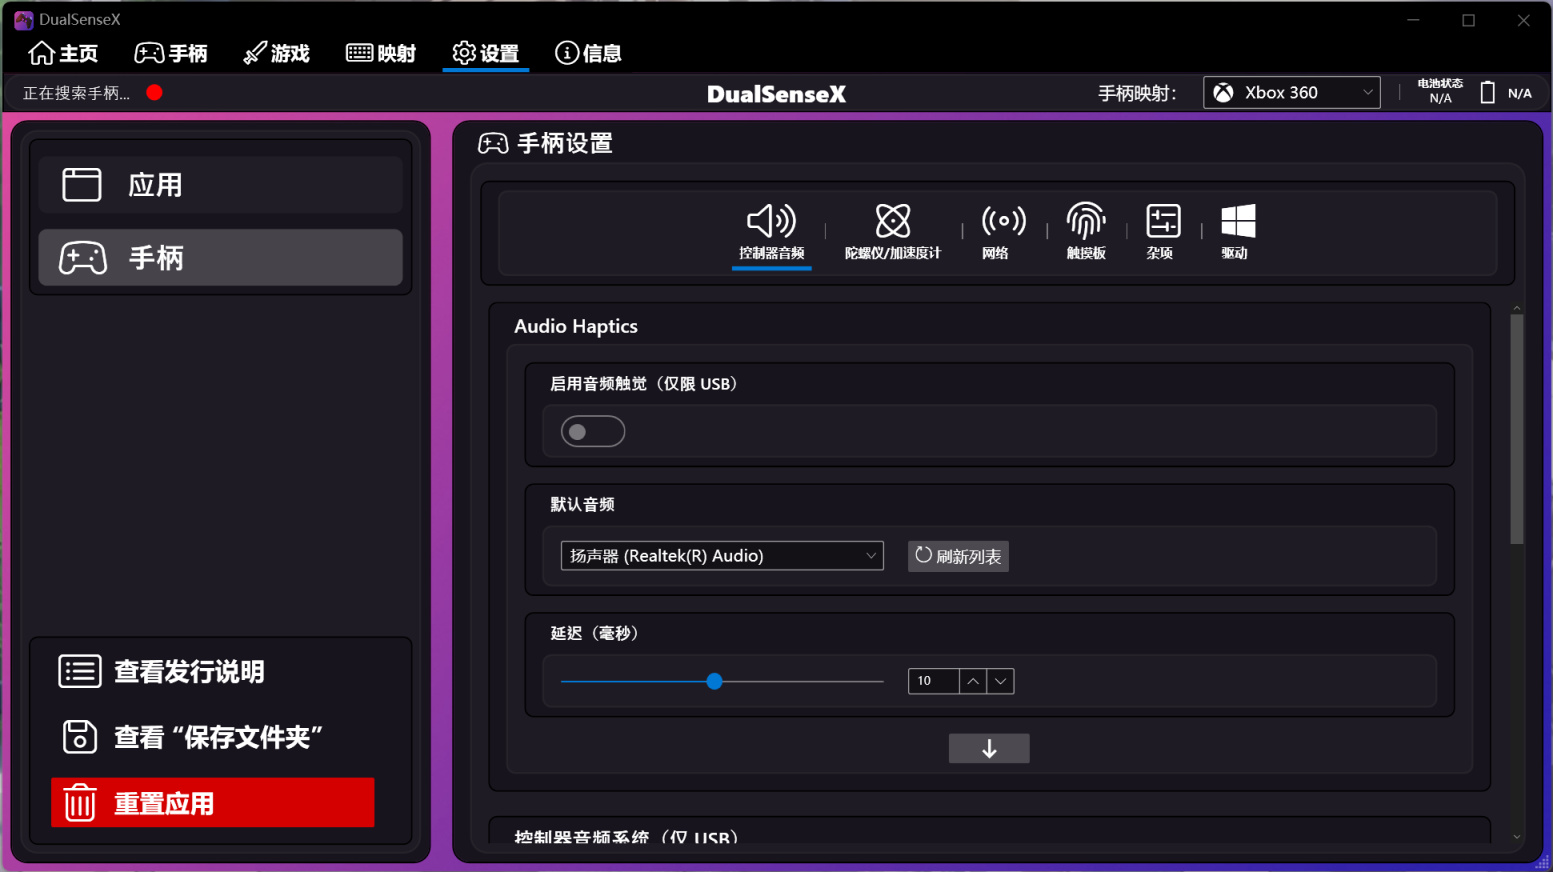1553x872 pixels.
Task: Click the settings panel vertical scrollbar
Action: tap(1517, 429)
